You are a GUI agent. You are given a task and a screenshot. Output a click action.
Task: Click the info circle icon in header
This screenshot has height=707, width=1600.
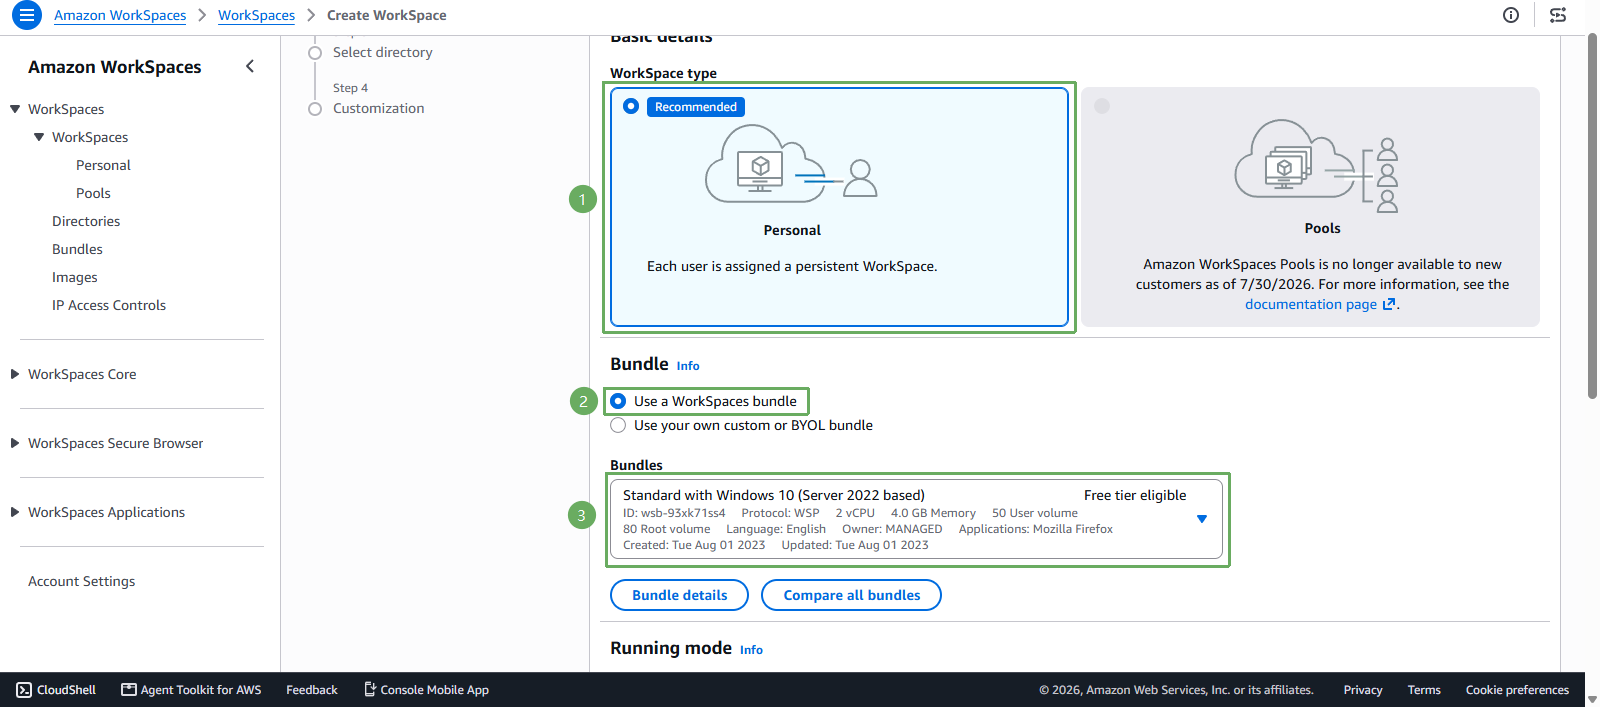[x=1511, y=15]
